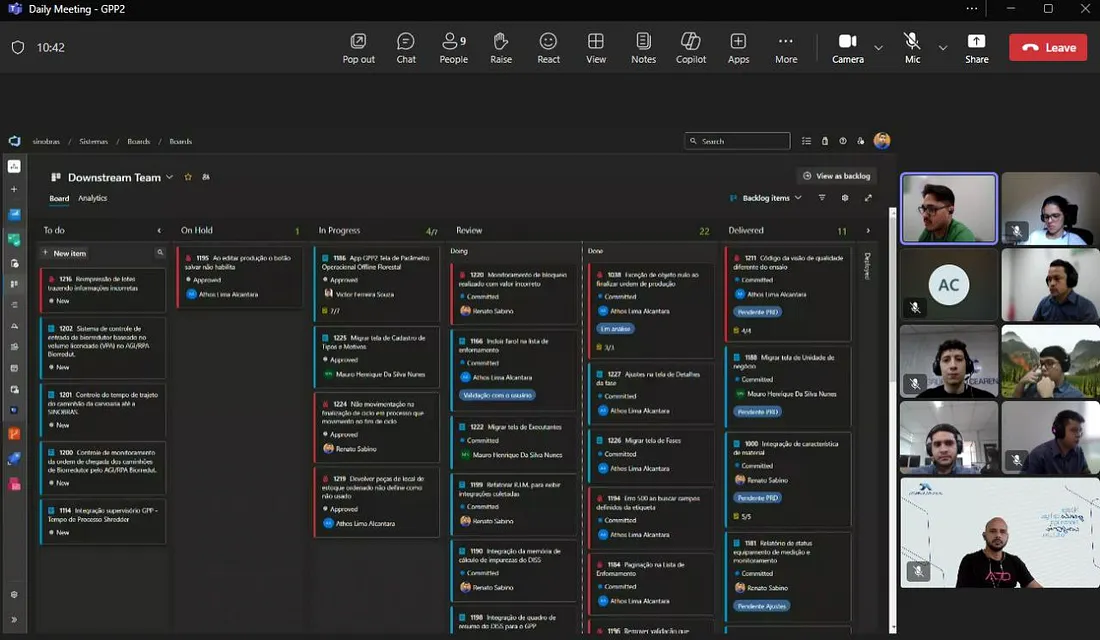Leave the meeting
The height and width of the screenshot is (640, 1100).
(1048, 47)
